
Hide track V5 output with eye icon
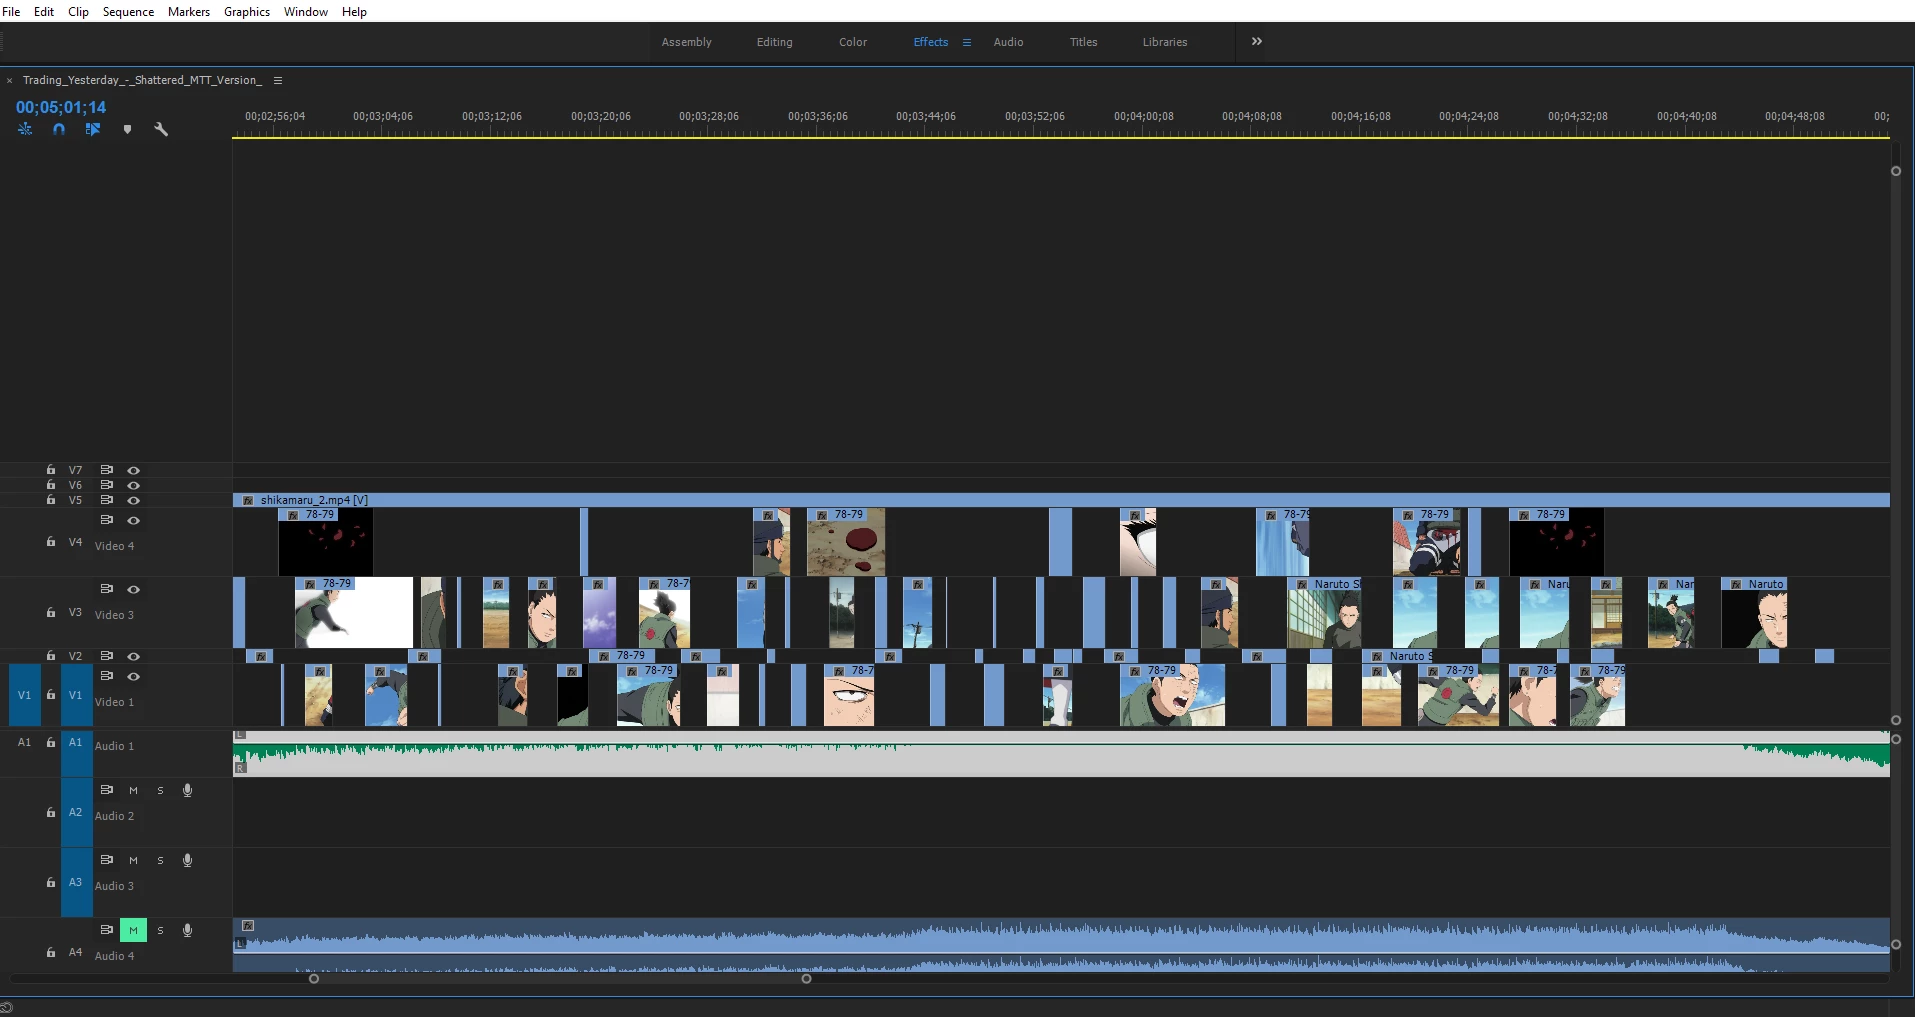133,500
